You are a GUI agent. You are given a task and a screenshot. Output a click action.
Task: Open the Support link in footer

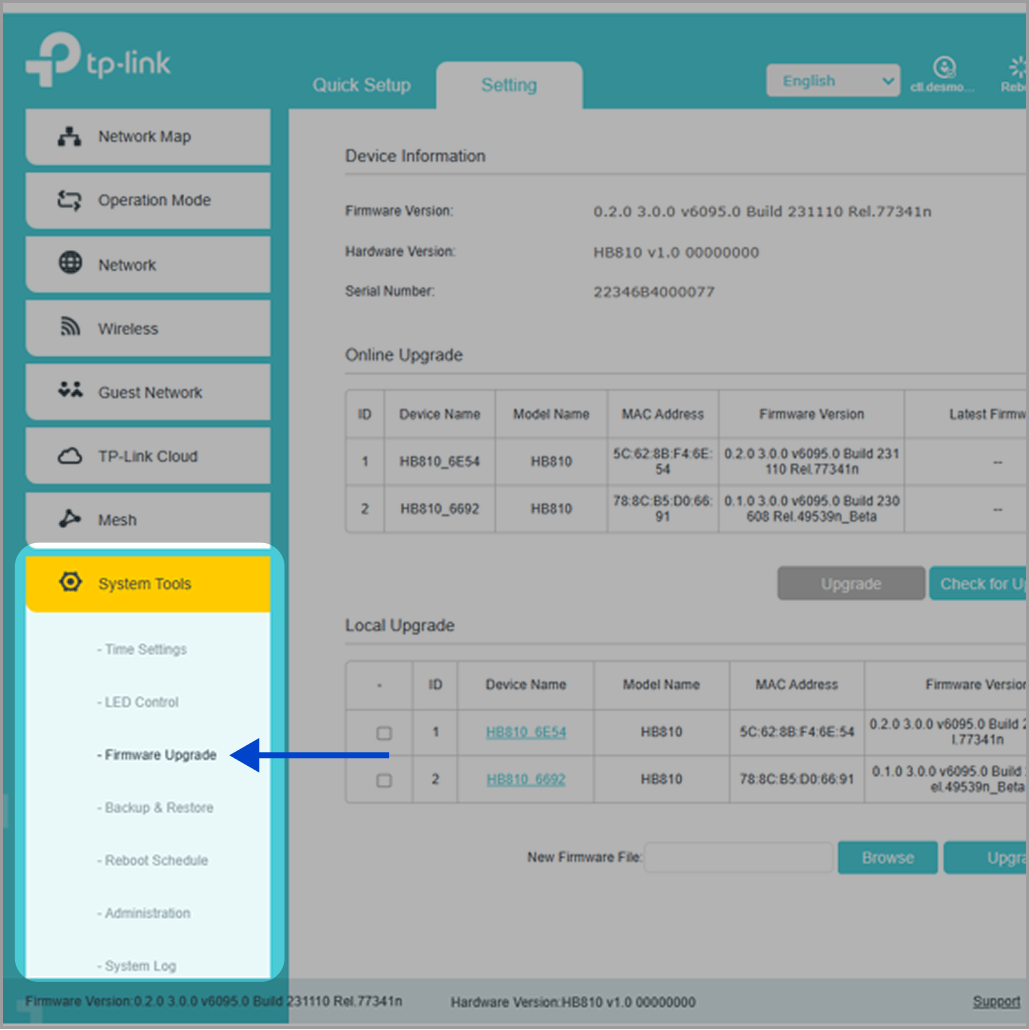[996, 1001]
